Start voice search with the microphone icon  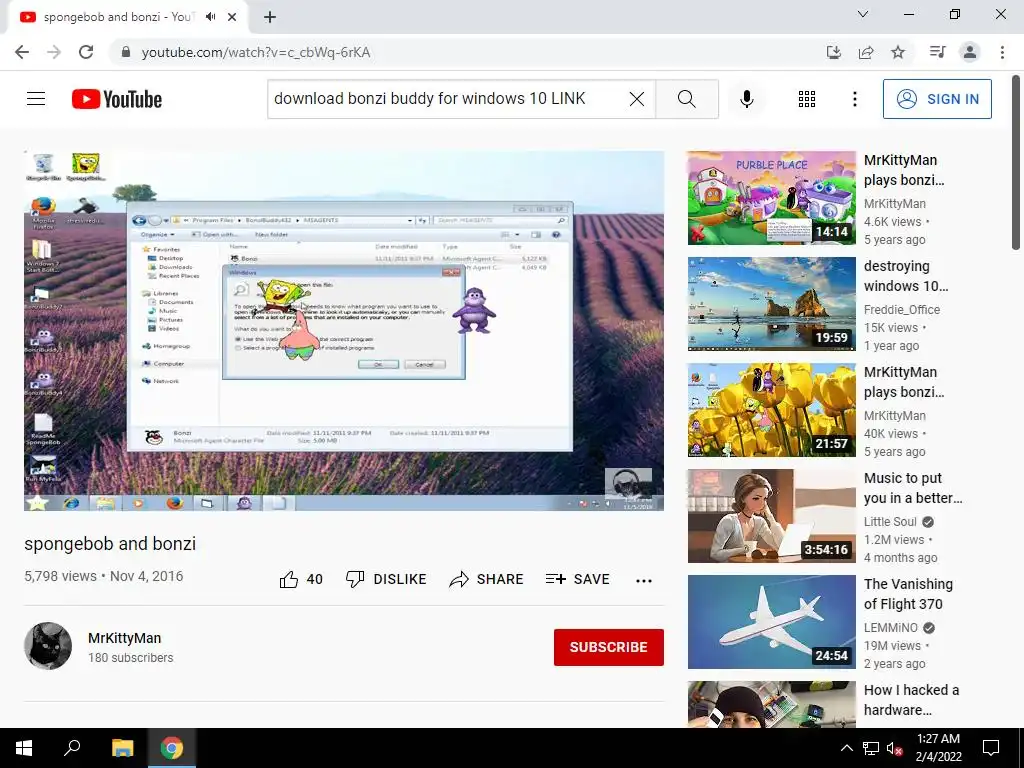coord(746,99)
